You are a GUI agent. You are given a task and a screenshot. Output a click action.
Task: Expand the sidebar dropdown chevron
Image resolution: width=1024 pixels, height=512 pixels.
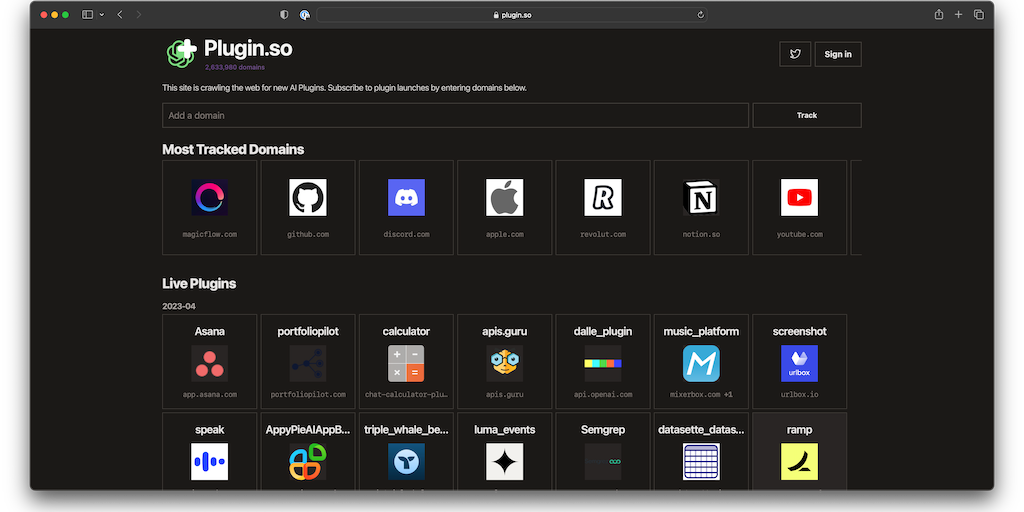pos(101,15)
